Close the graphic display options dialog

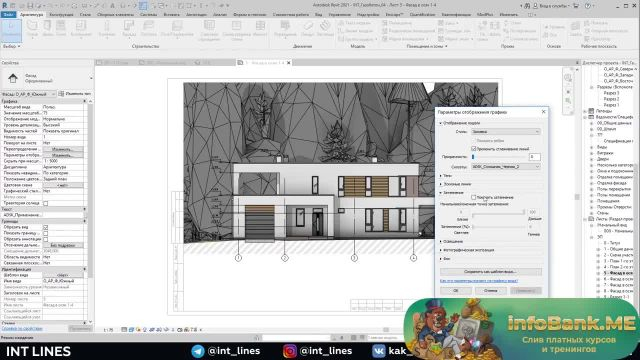pos(543,111)
